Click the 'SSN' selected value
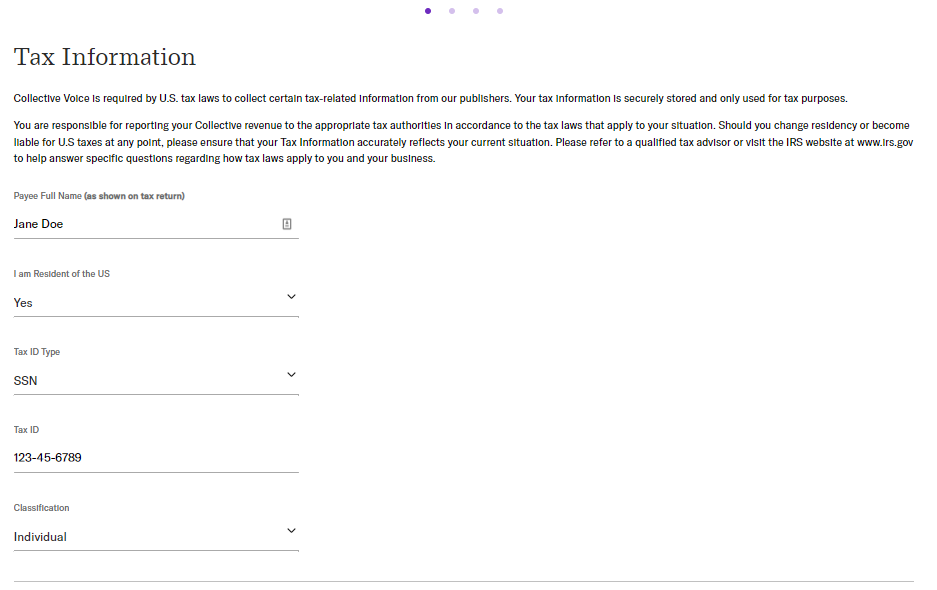The image size is (937, 590). pyautogui.click(x=26, y=381)
